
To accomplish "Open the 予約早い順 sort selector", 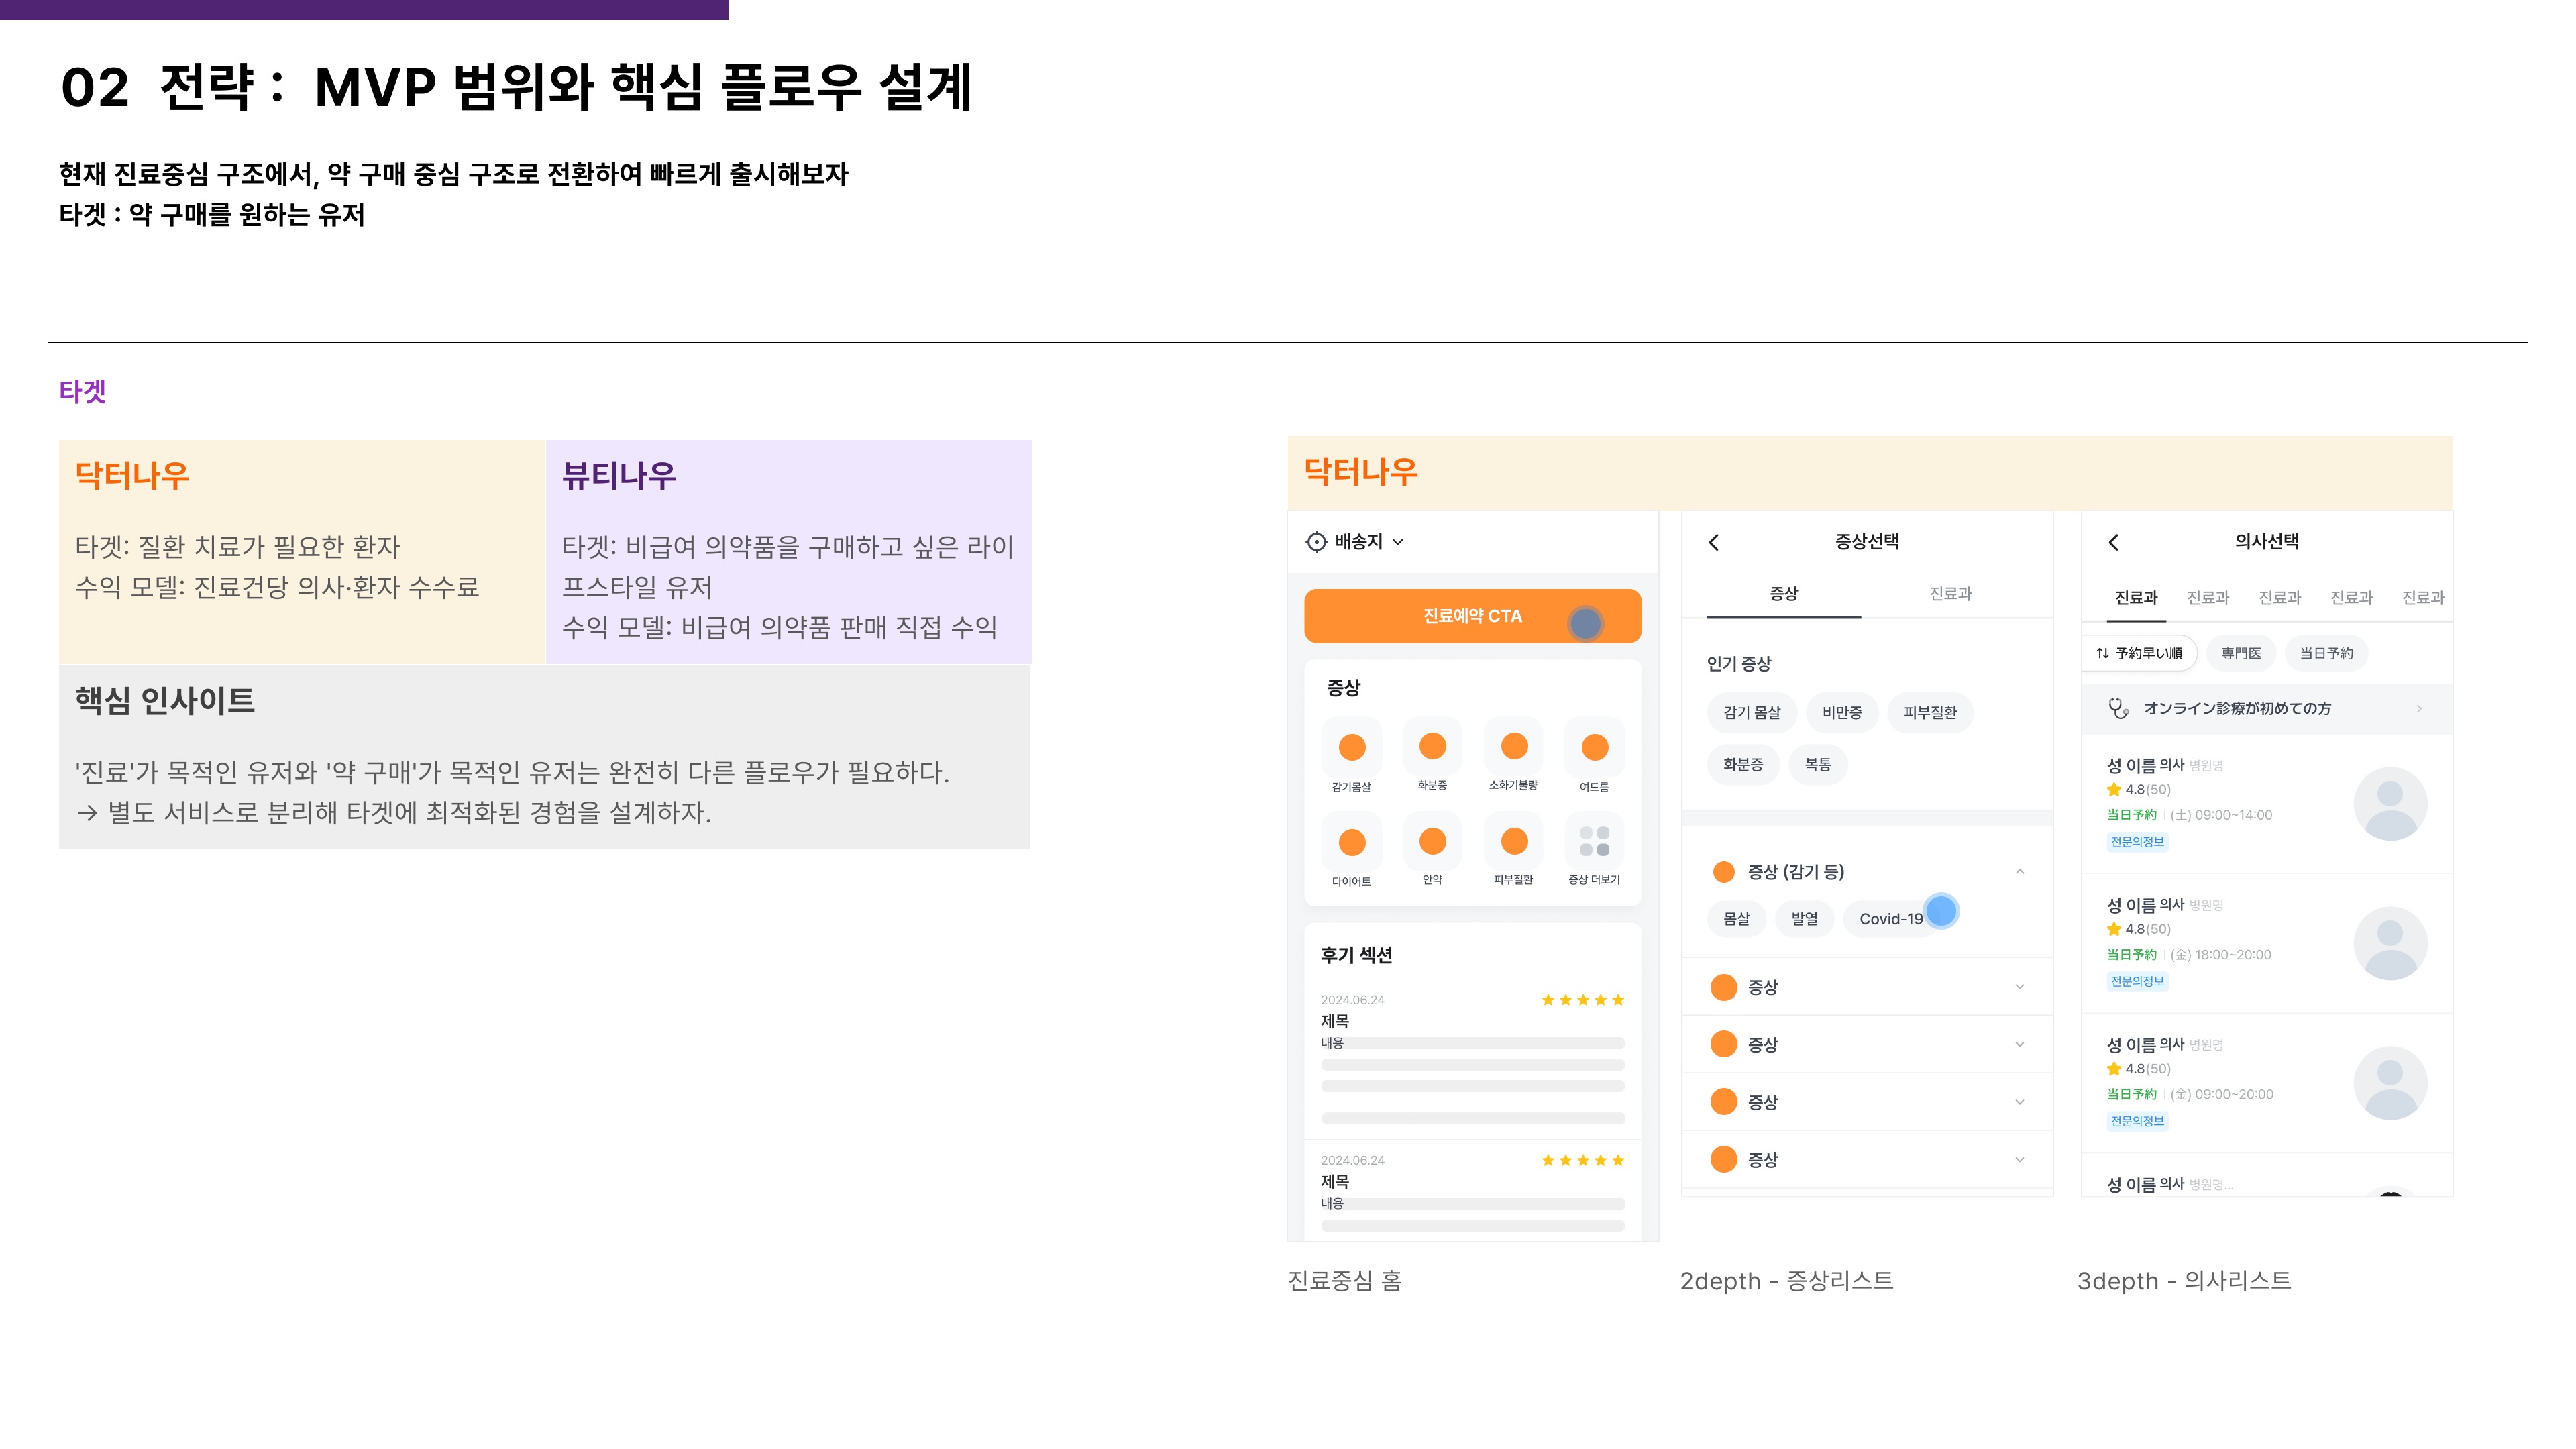I will point(2139,653).
